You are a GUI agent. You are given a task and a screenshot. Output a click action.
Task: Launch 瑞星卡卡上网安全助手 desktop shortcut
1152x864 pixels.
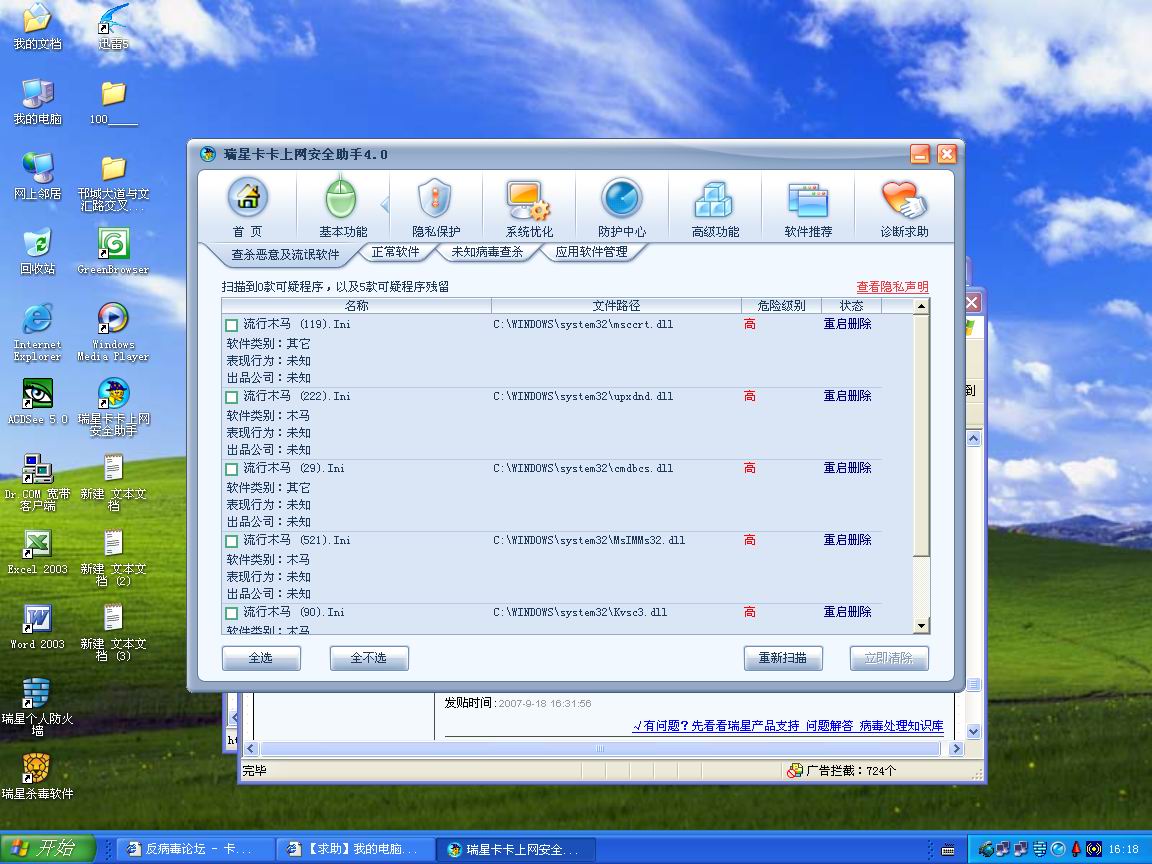pyautogui.click(x=113, y=408)
